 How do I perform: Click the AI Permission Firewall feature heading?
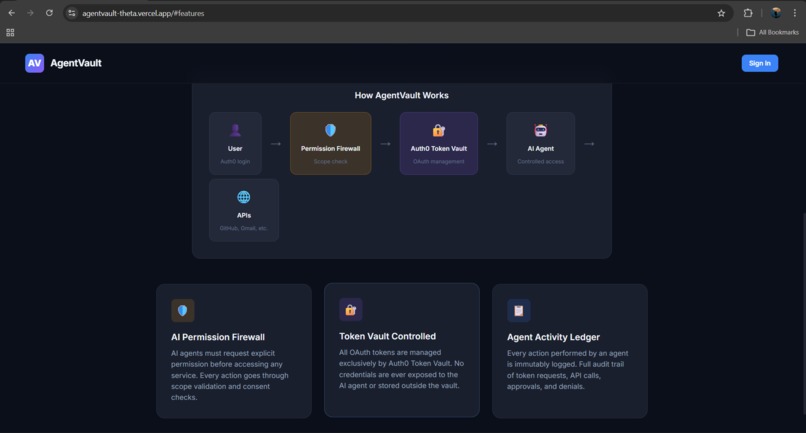coord(218,337)
